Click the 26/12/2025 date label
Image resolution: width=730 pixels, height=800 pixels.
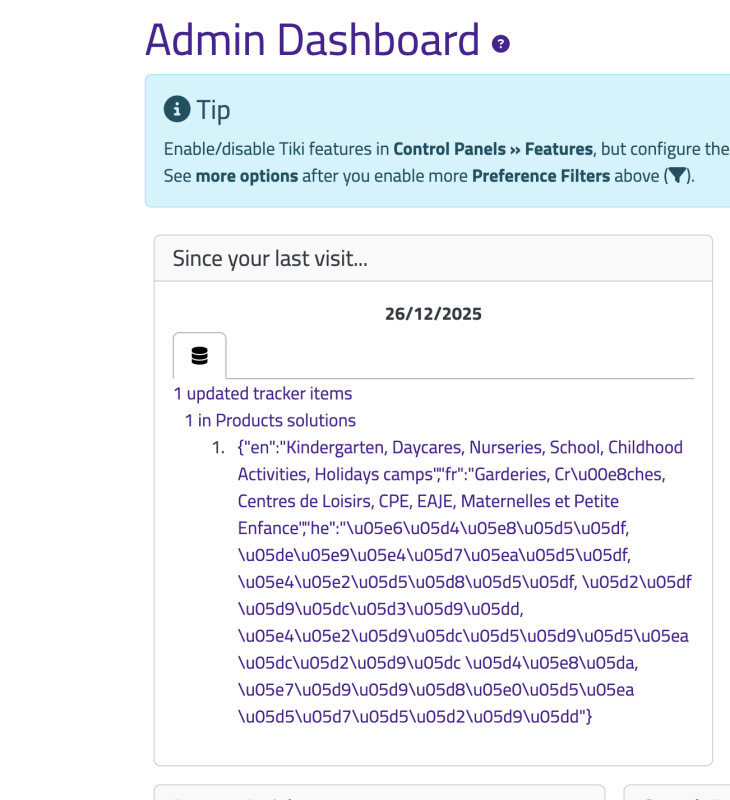pyautogui.click(x=433, y=314)
